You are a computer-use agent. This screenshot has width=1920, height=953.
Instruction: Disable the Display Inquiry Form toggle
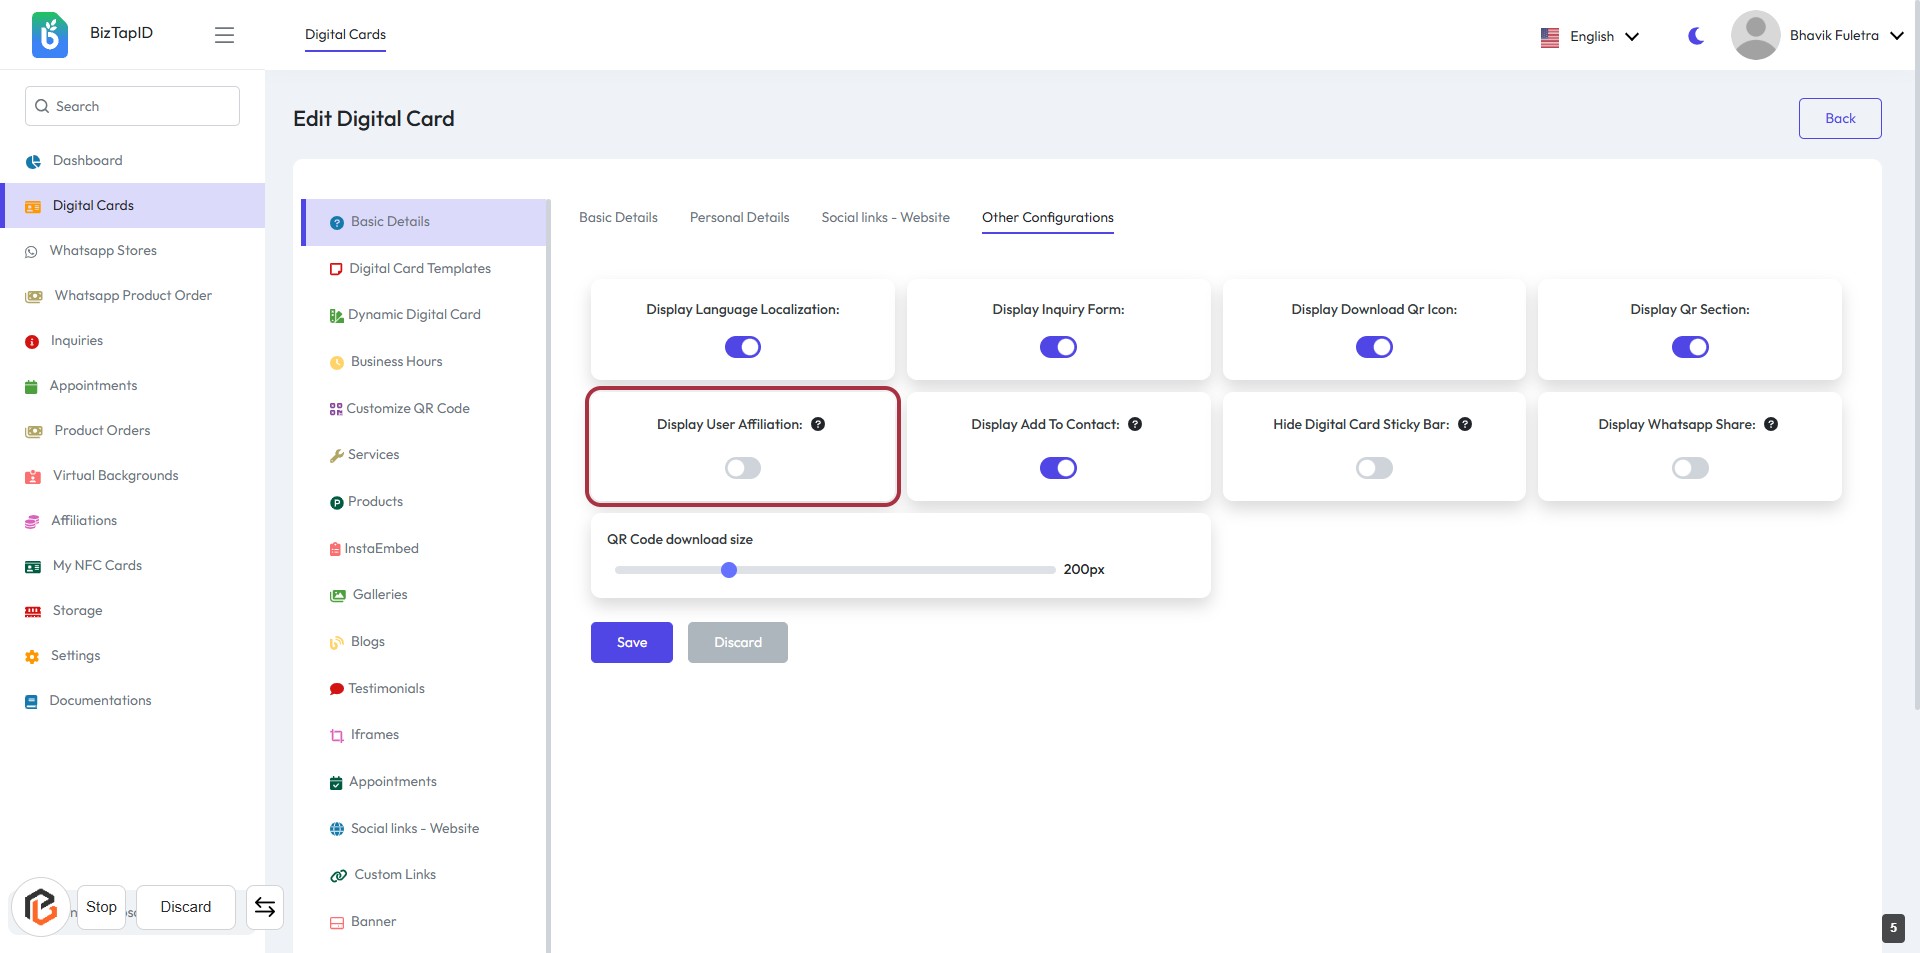1058,347
